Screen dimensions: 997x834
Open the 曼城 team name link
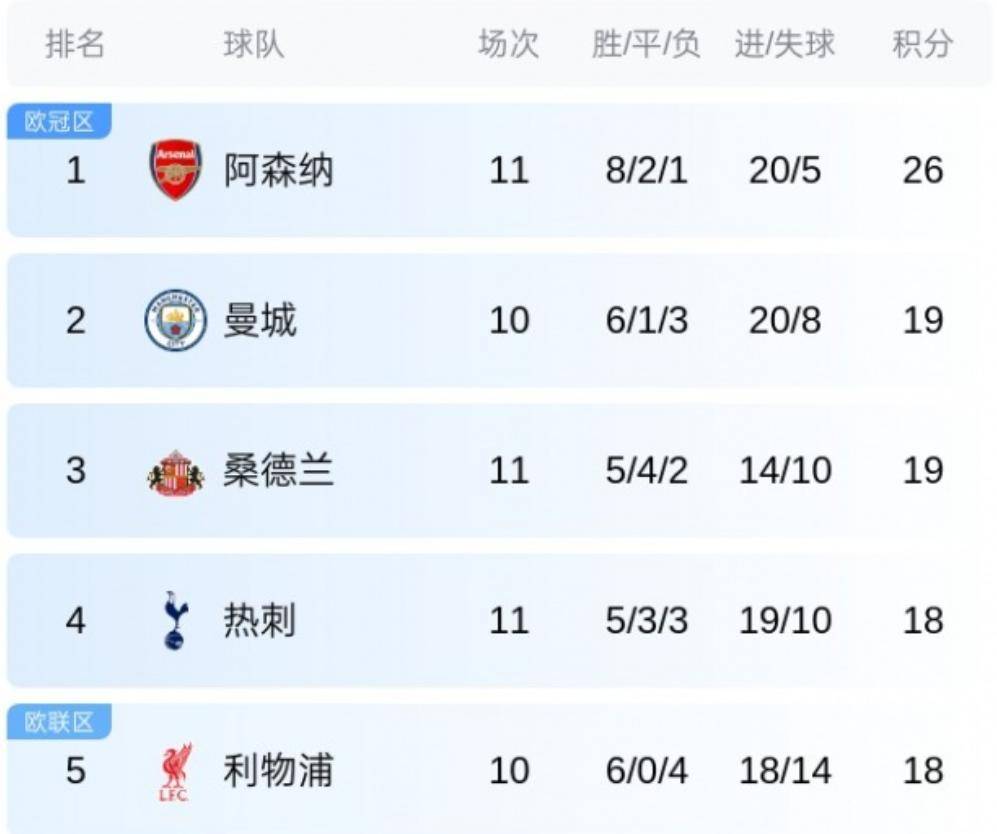(260, 321)
